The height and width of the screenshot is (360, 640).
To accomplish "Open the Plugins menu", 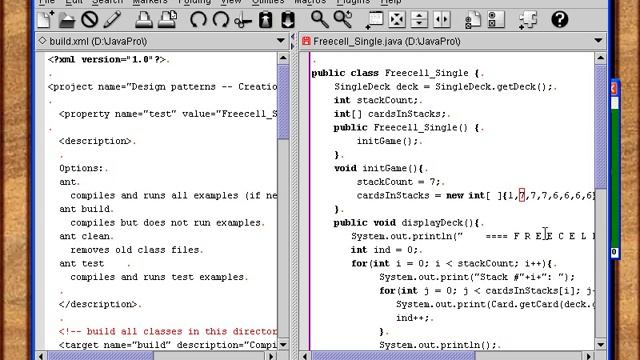I will tap(353, 2).
